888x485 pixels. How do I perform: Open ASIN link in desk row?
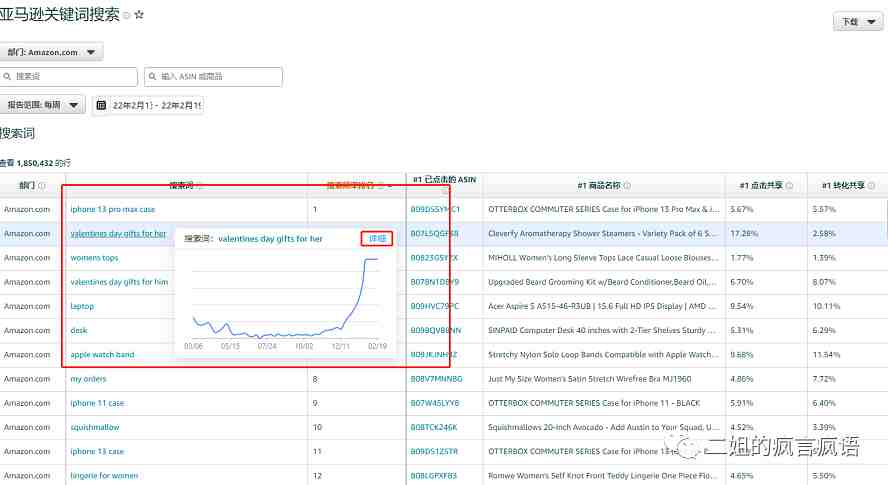pyautogui.click(x=436, y=330)
